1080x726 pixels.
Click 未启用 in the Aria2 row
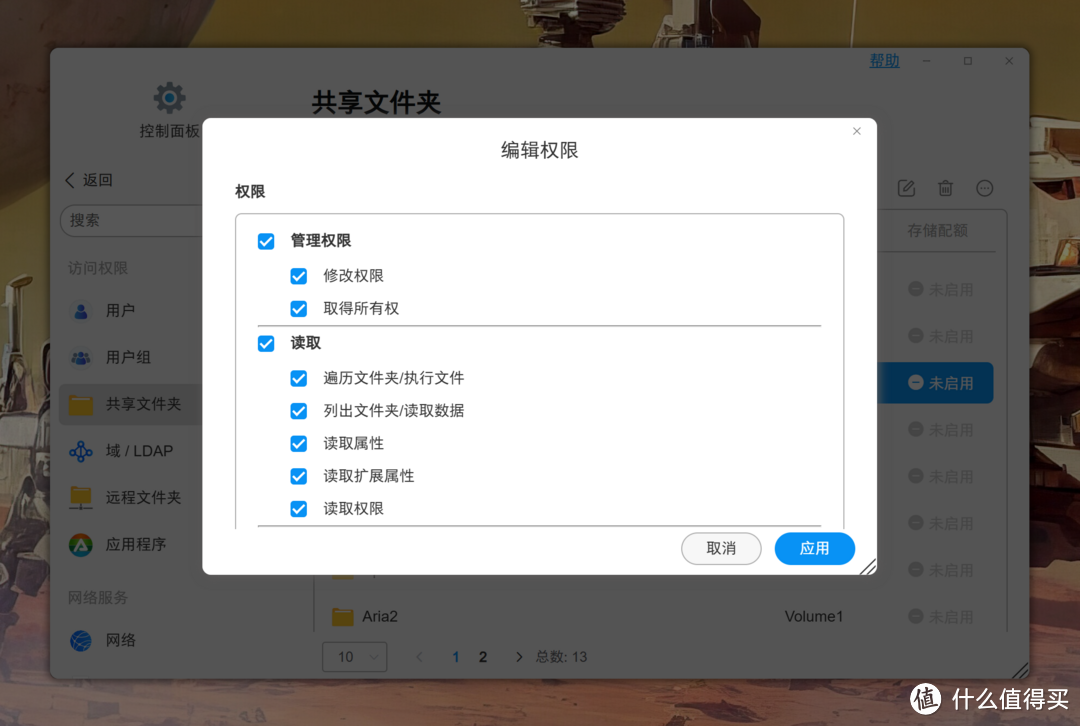pyautogui.click(x=941, y=616)
